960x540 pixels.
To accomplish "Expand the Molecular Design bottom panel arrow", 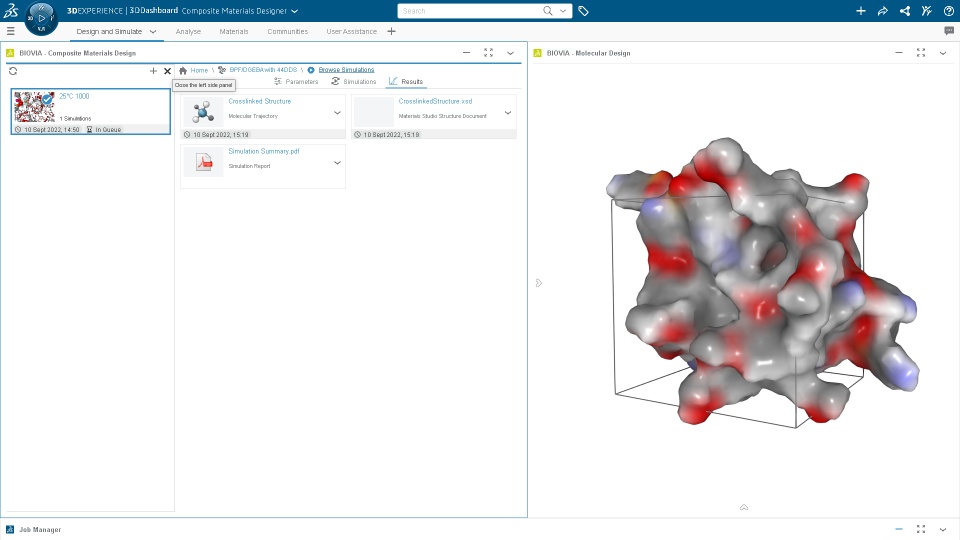I will pyautogui.click(x=744, y=507).
